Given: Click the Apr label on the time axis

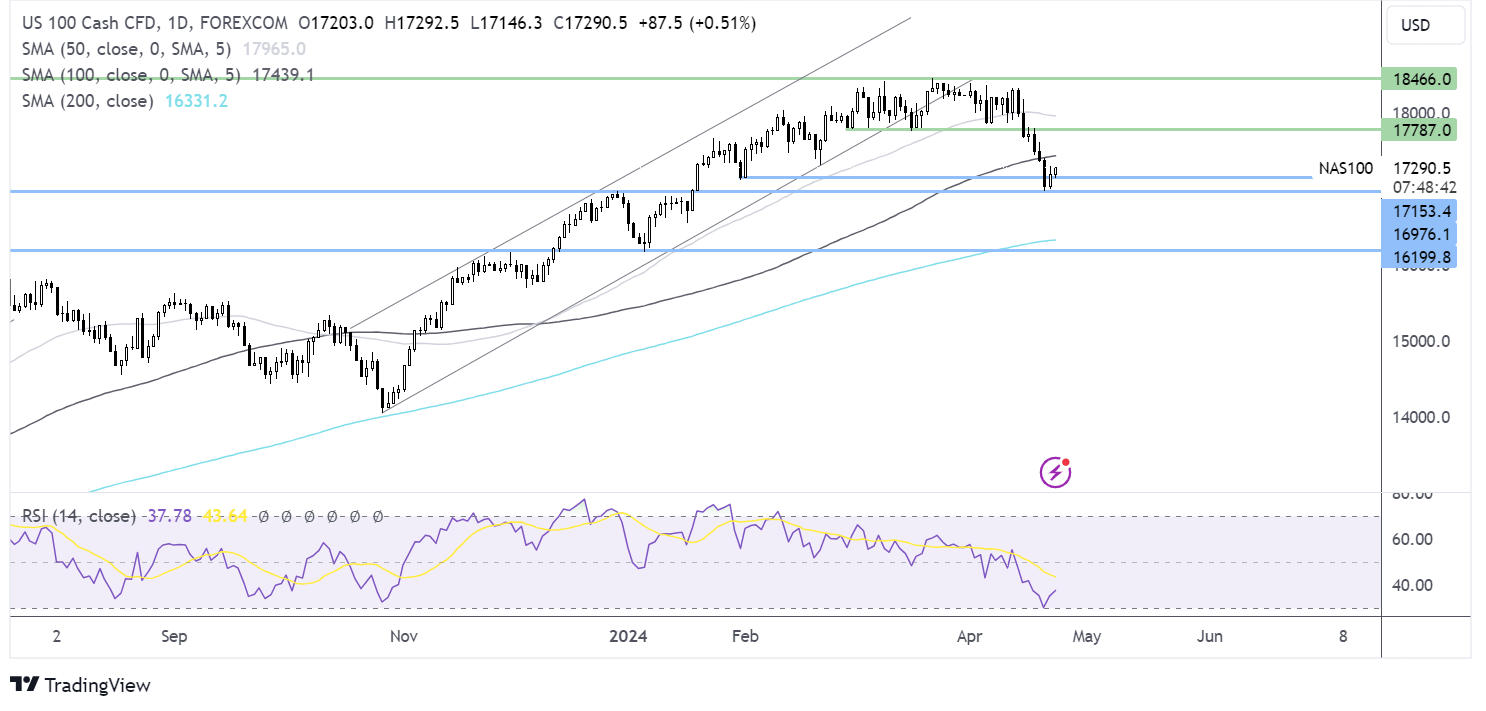Looking at the screenshot, I should tap(970, 636).
